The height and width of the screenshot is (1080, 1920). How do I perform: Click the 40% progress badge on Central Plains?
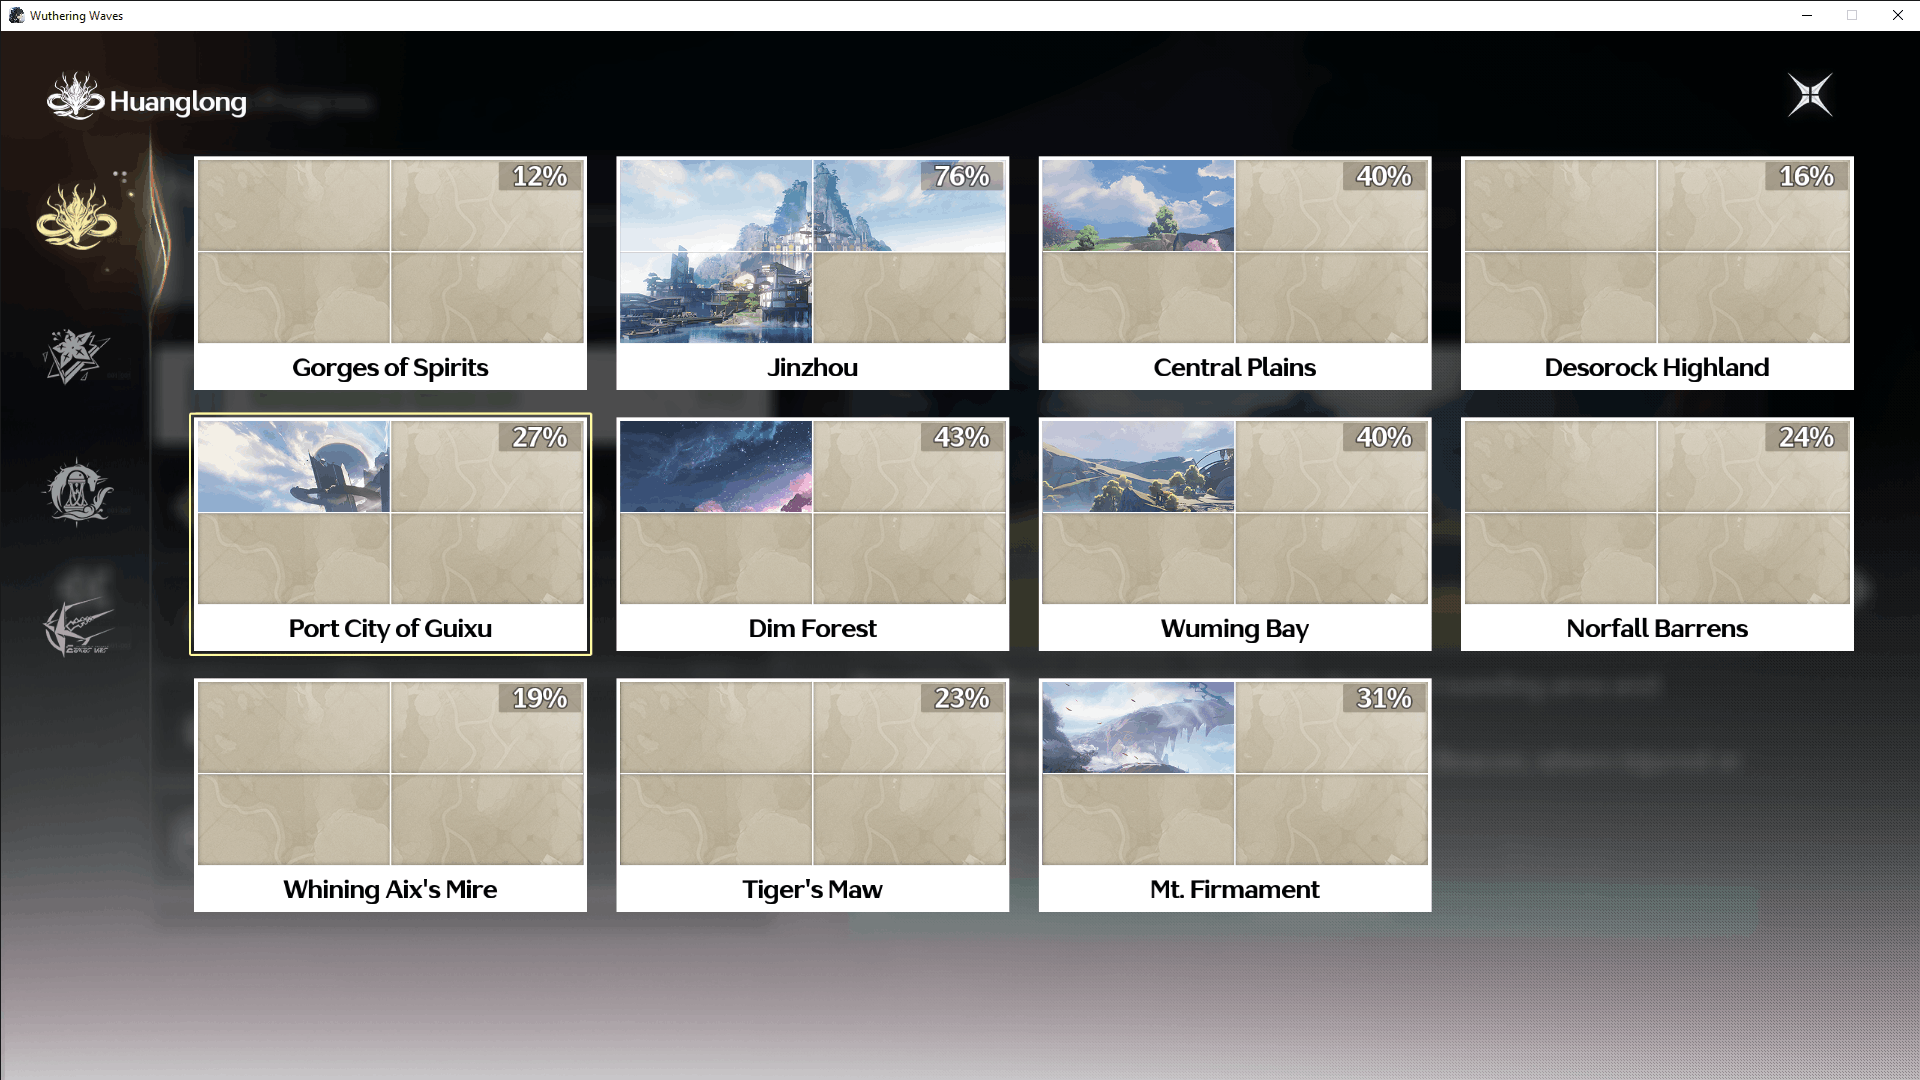click(1384, 176)
